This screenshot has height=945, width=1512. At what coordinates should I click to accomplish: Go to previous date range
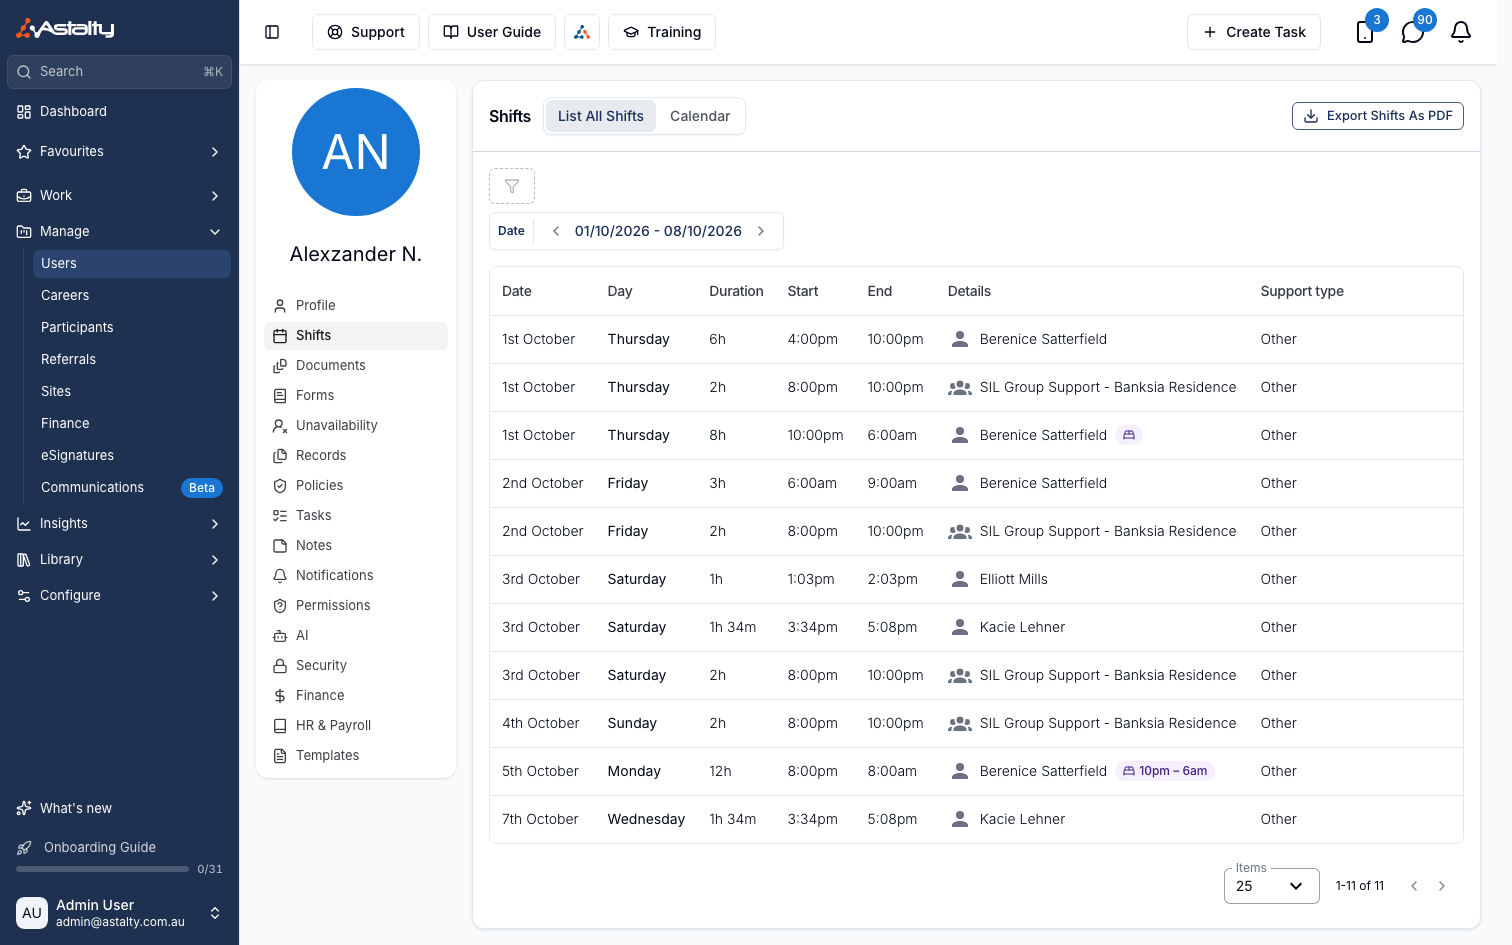point(556,231)
